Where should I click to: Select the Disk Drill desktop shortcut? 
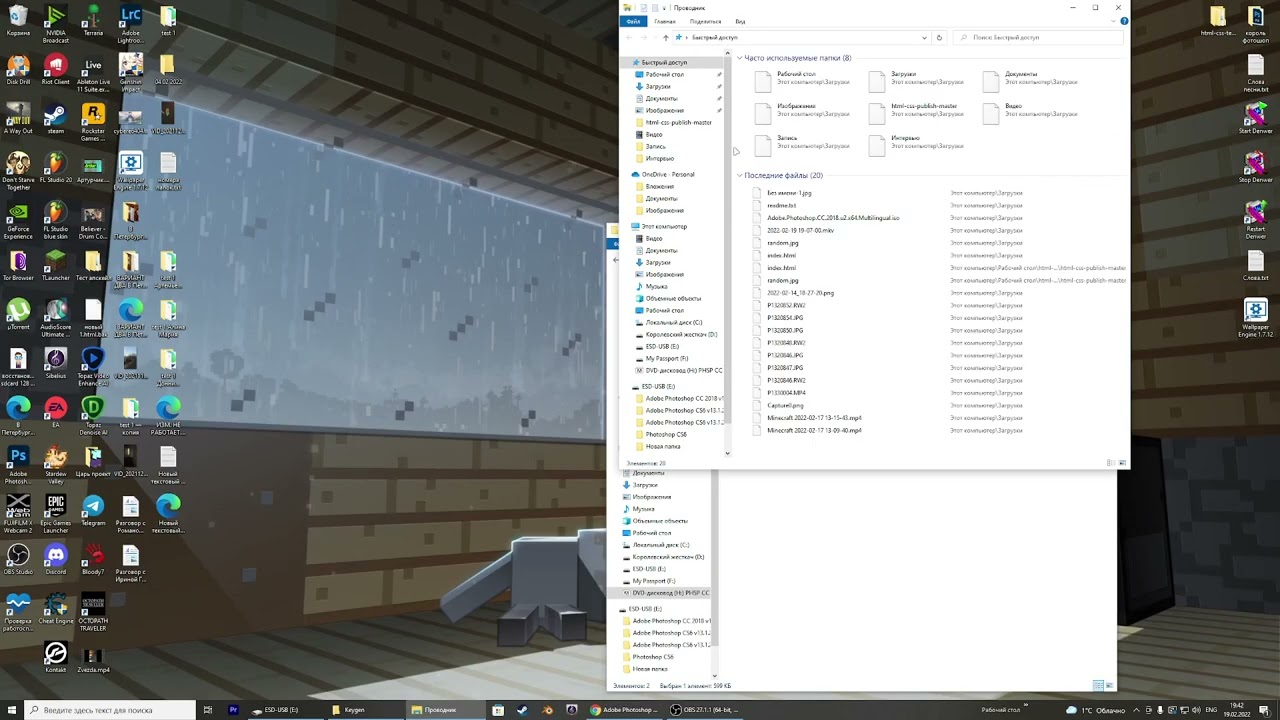[x=18, y=71]
